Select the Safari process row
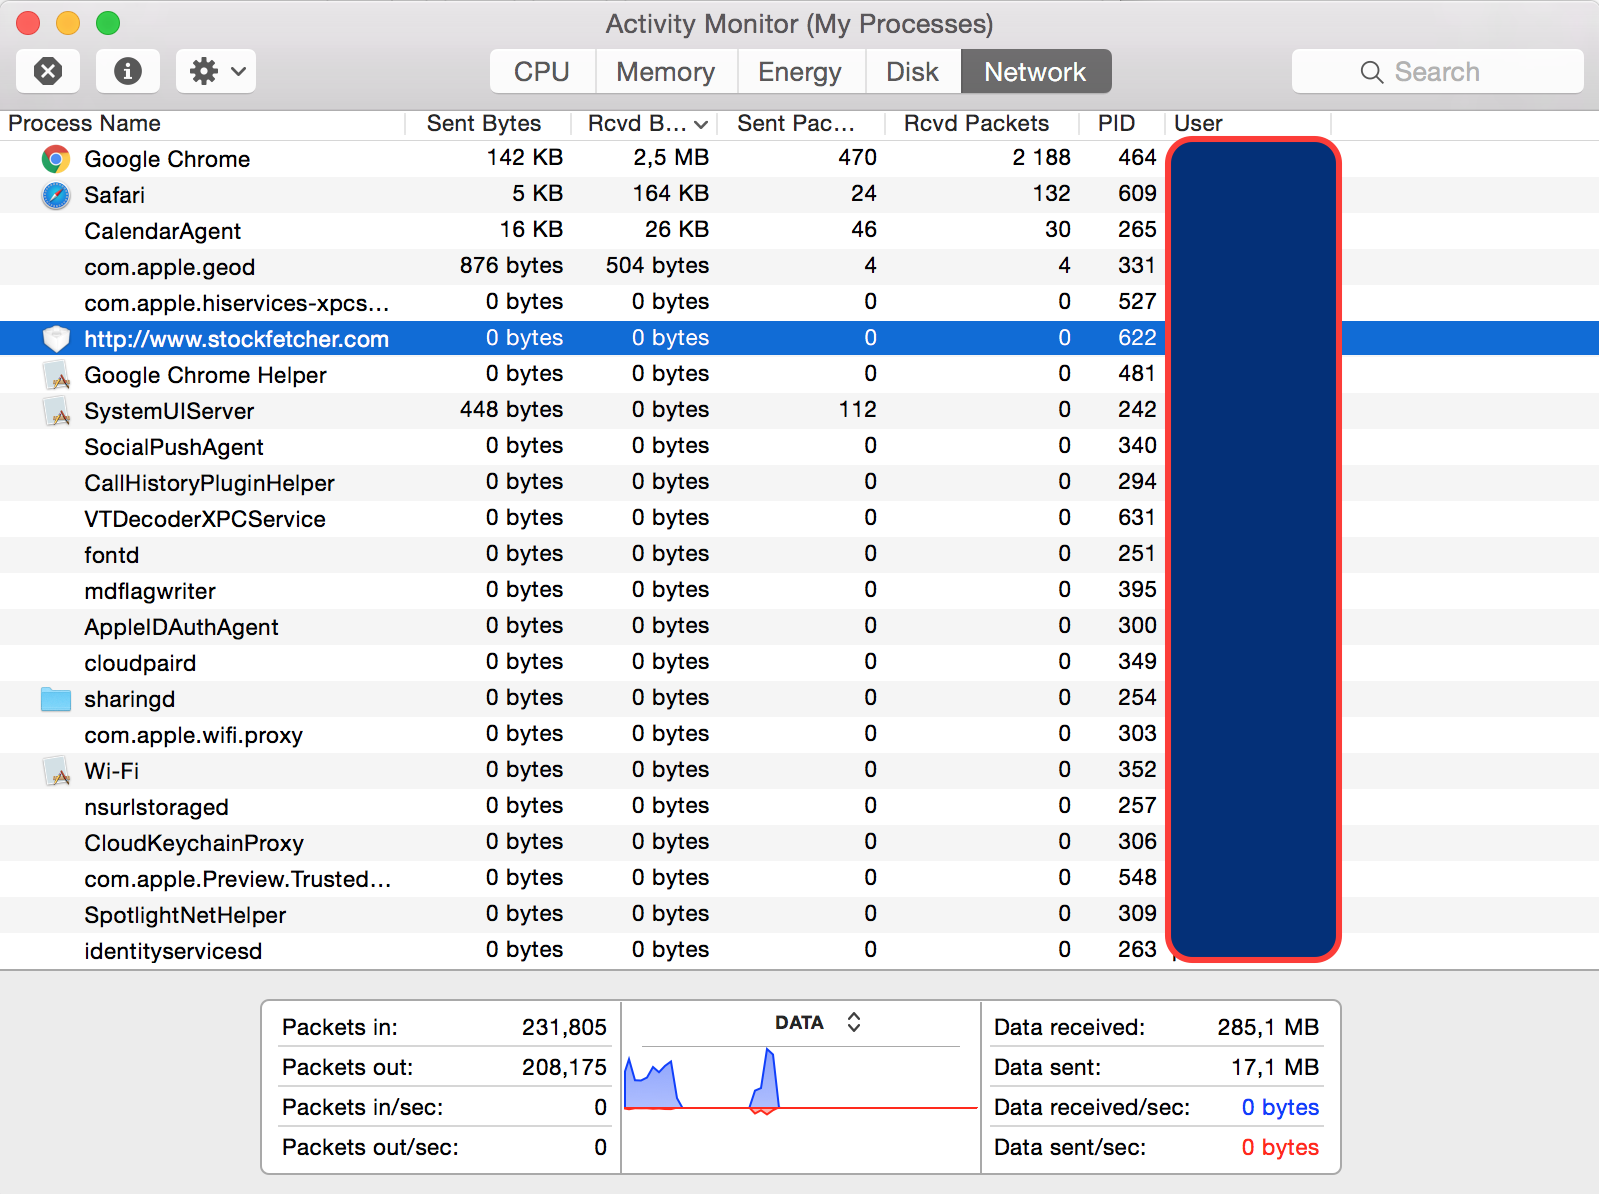Screen dimensions: 1599x1194 (x=799, y=195)
